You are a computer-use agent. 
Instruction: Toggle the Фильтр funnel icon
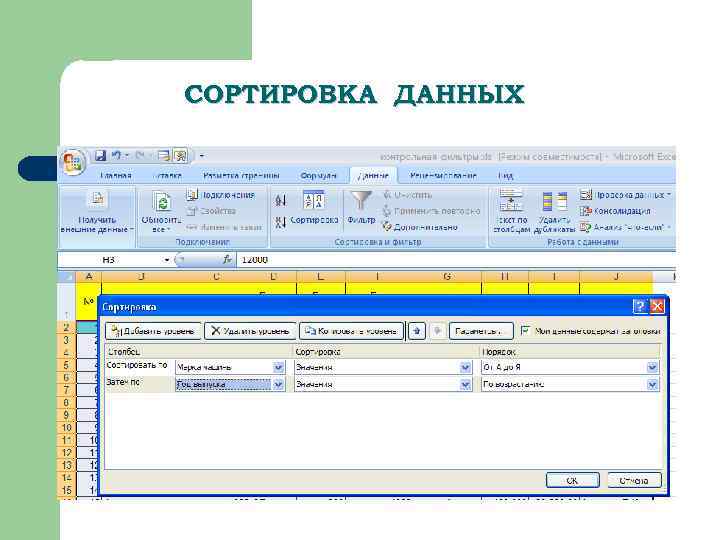pos(361,202)
